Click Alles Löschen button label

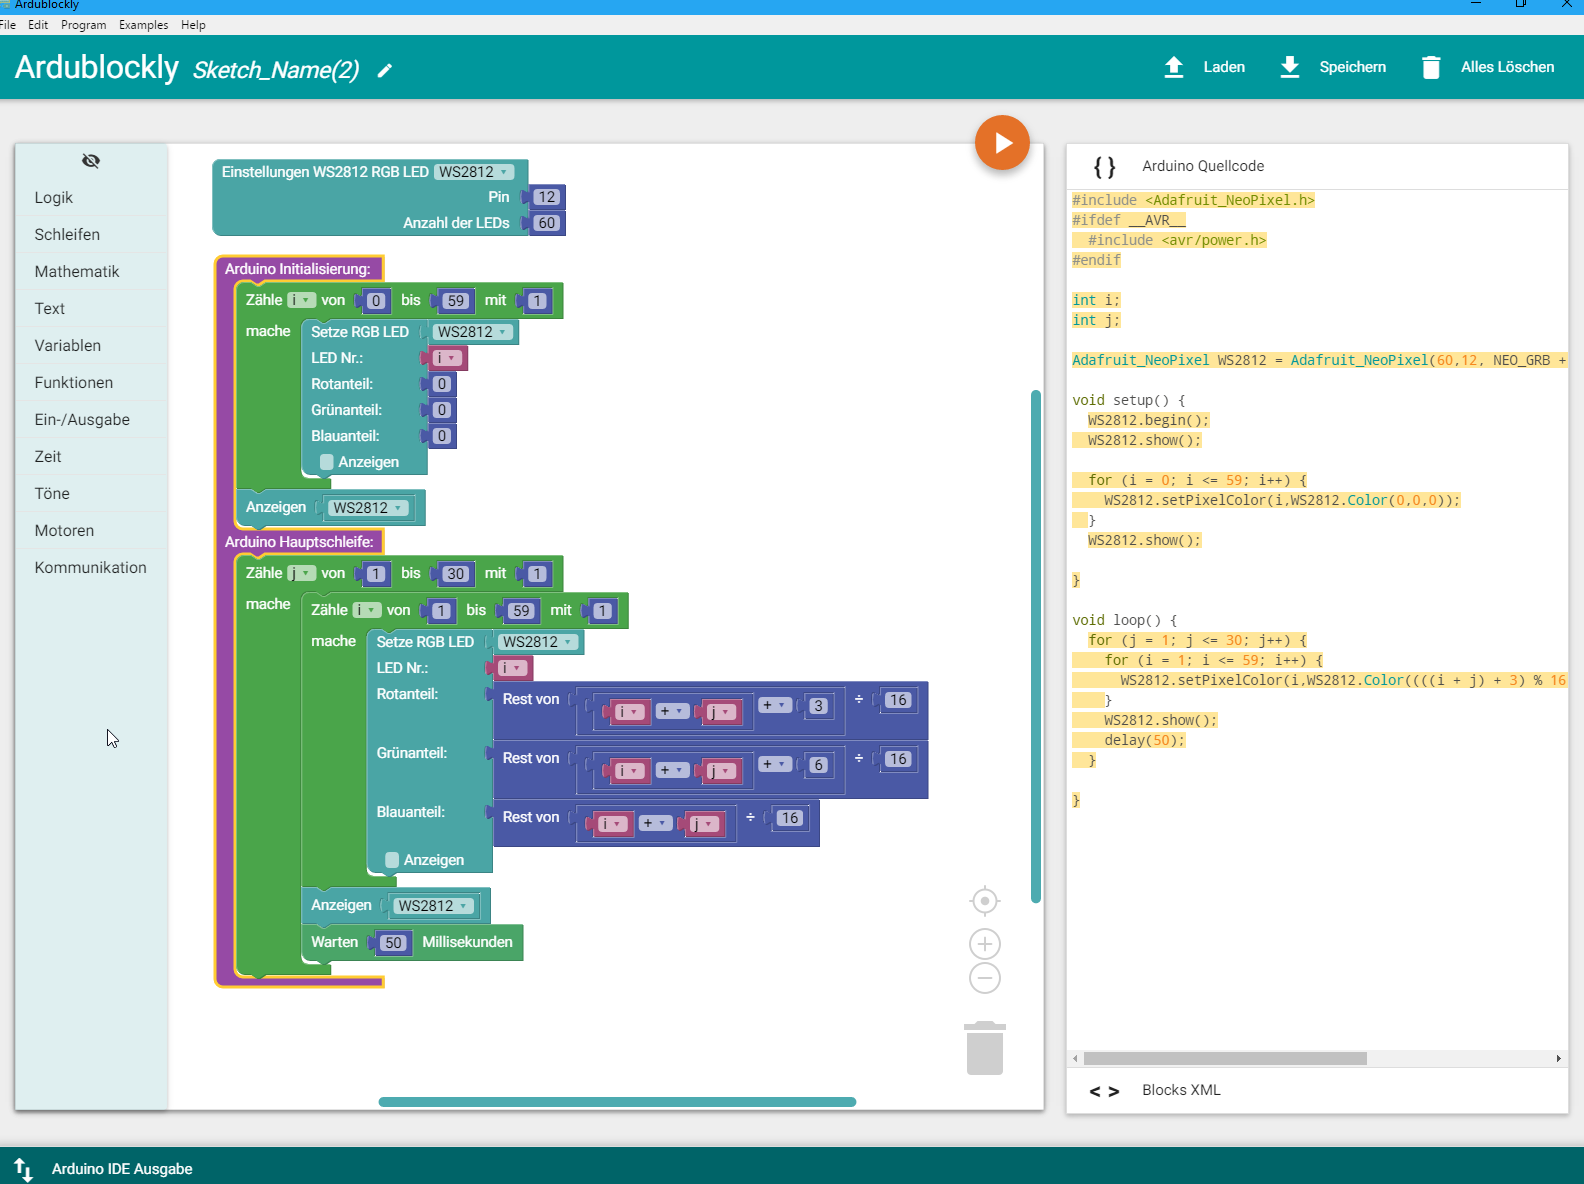(x=1507, y=67)
